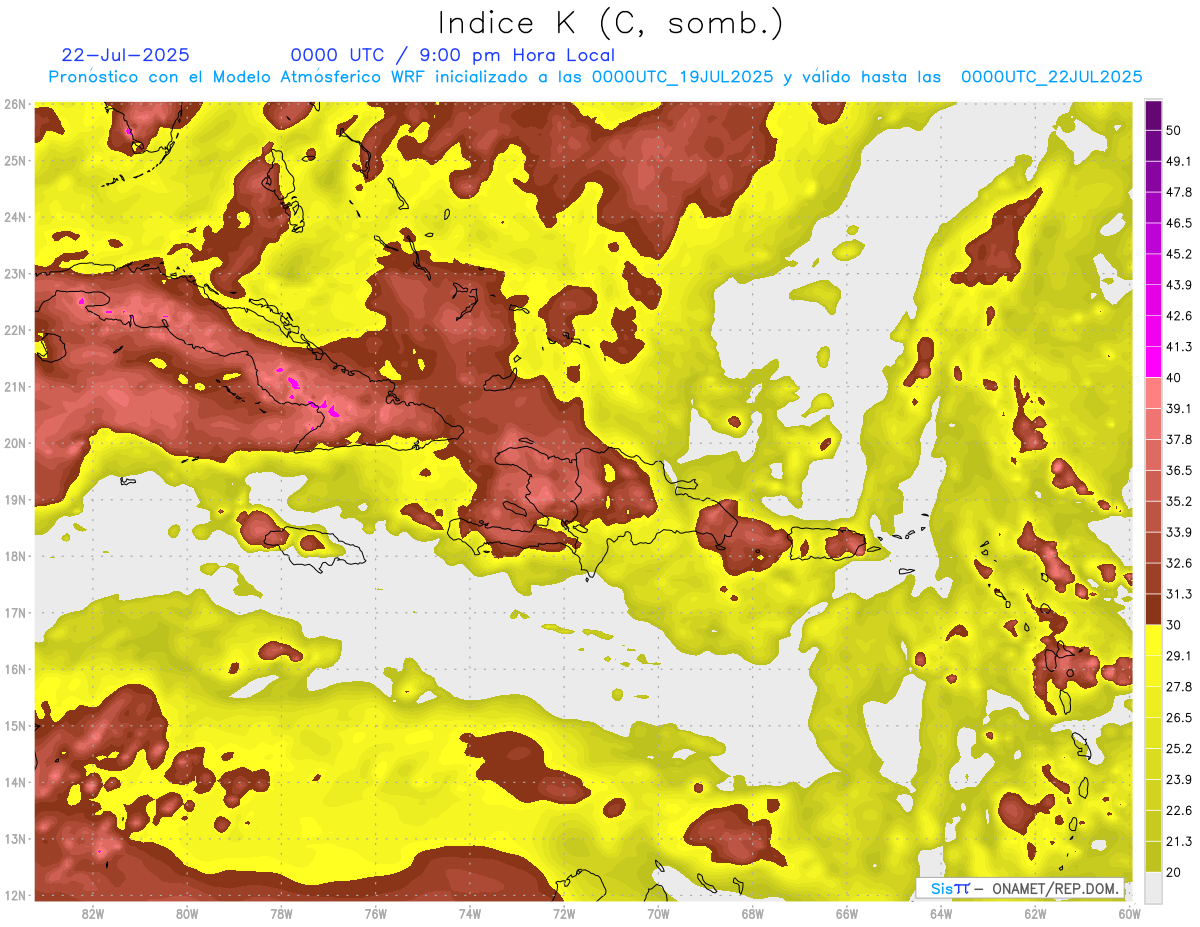1200x927 pixels.
Task: Click the latitude label '24N'
Action: (x=15, y=217)
